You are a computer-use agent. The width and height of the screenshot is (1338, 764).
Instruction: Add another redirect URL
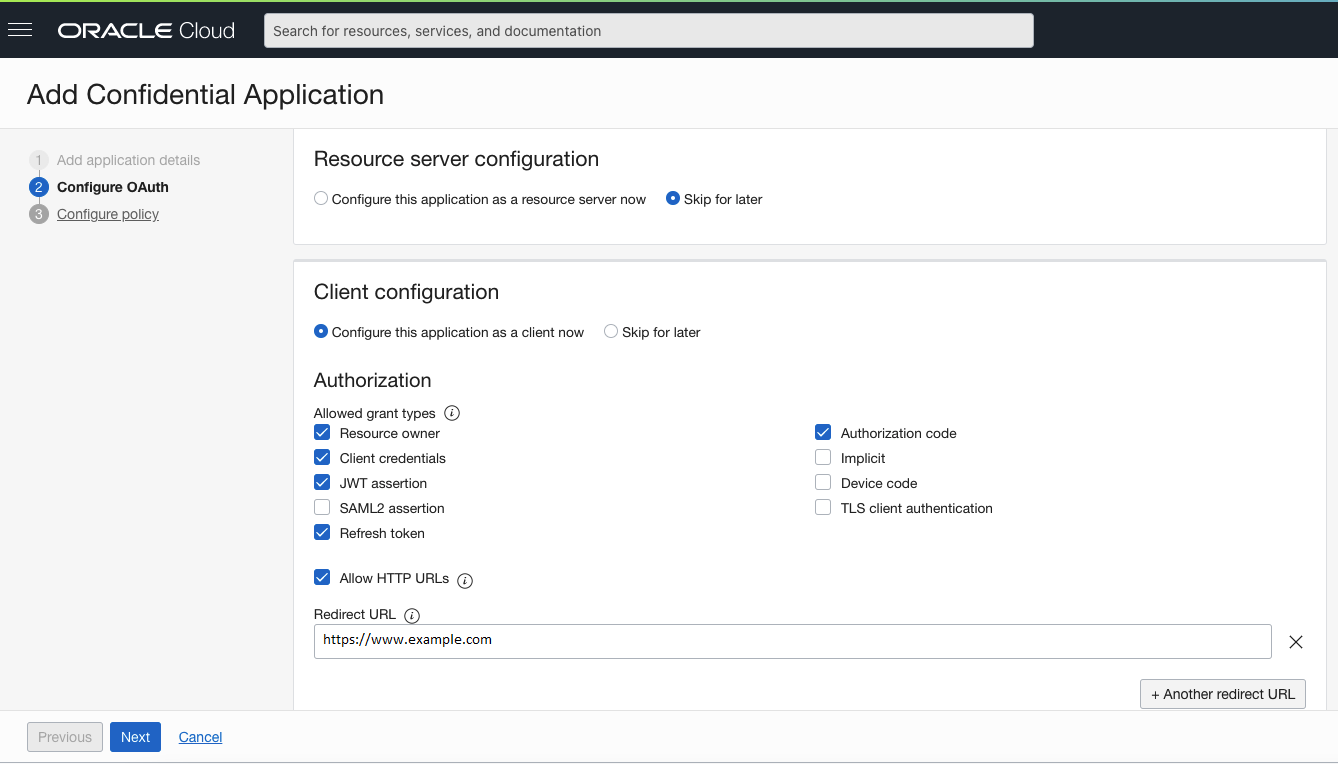(x=1222, y=694)
